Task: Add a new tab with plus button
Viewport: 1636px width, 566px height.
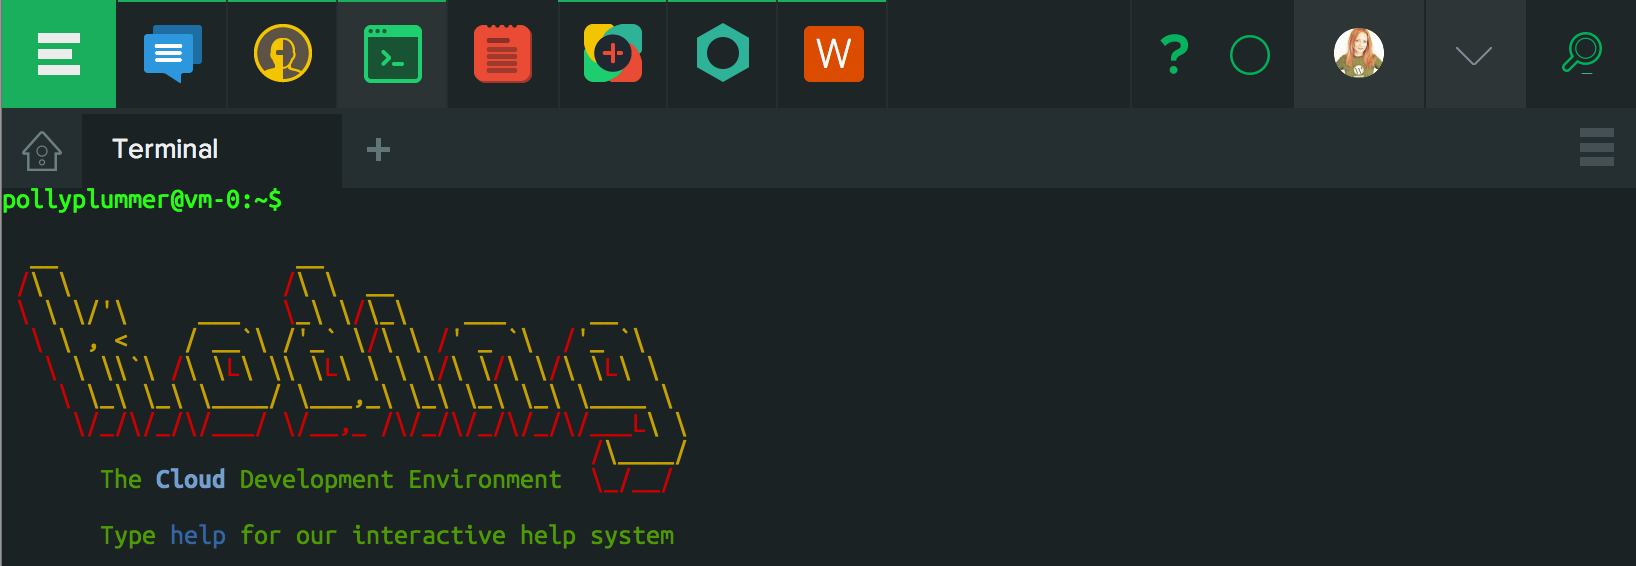Action: tap(378, 150)
